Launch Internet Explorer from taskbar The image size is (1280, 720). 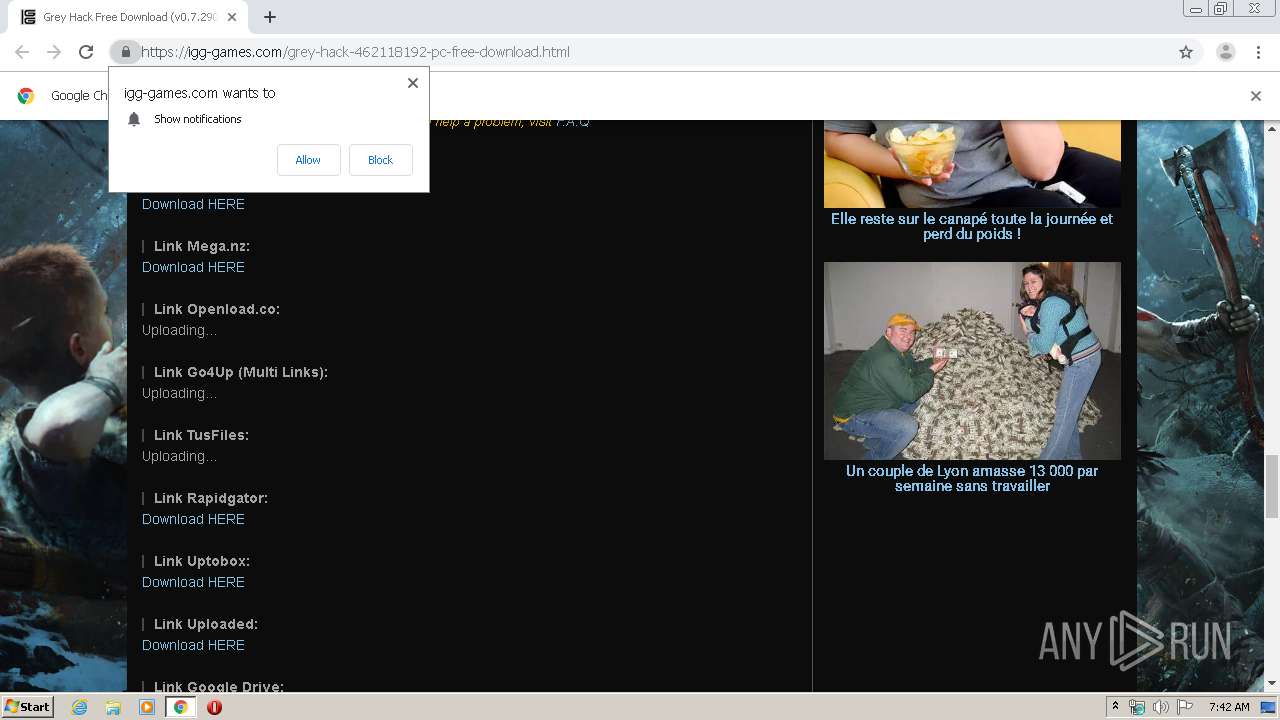pyautogui.click(x=79, y=707)
